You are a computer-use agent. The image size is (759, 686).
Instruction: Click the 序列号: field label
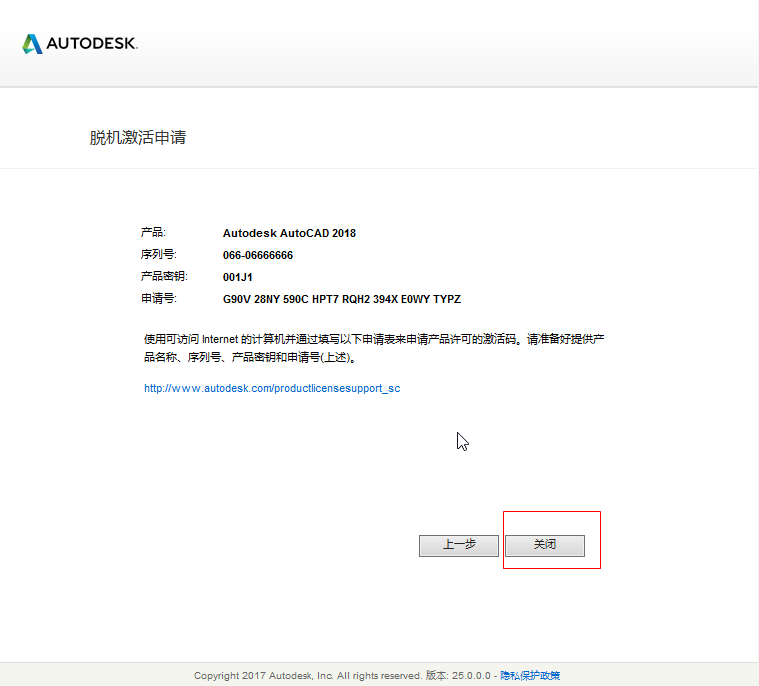point(159,255)
